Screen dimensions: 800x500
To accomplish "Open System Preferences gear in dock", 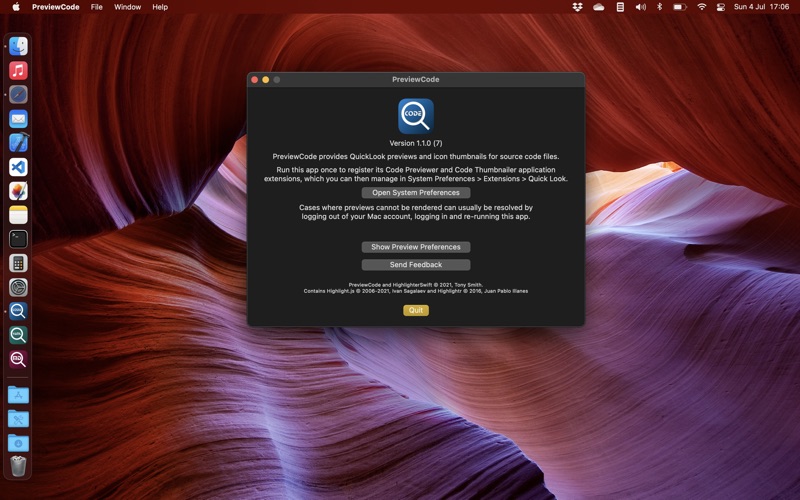I will click(18, 287).
